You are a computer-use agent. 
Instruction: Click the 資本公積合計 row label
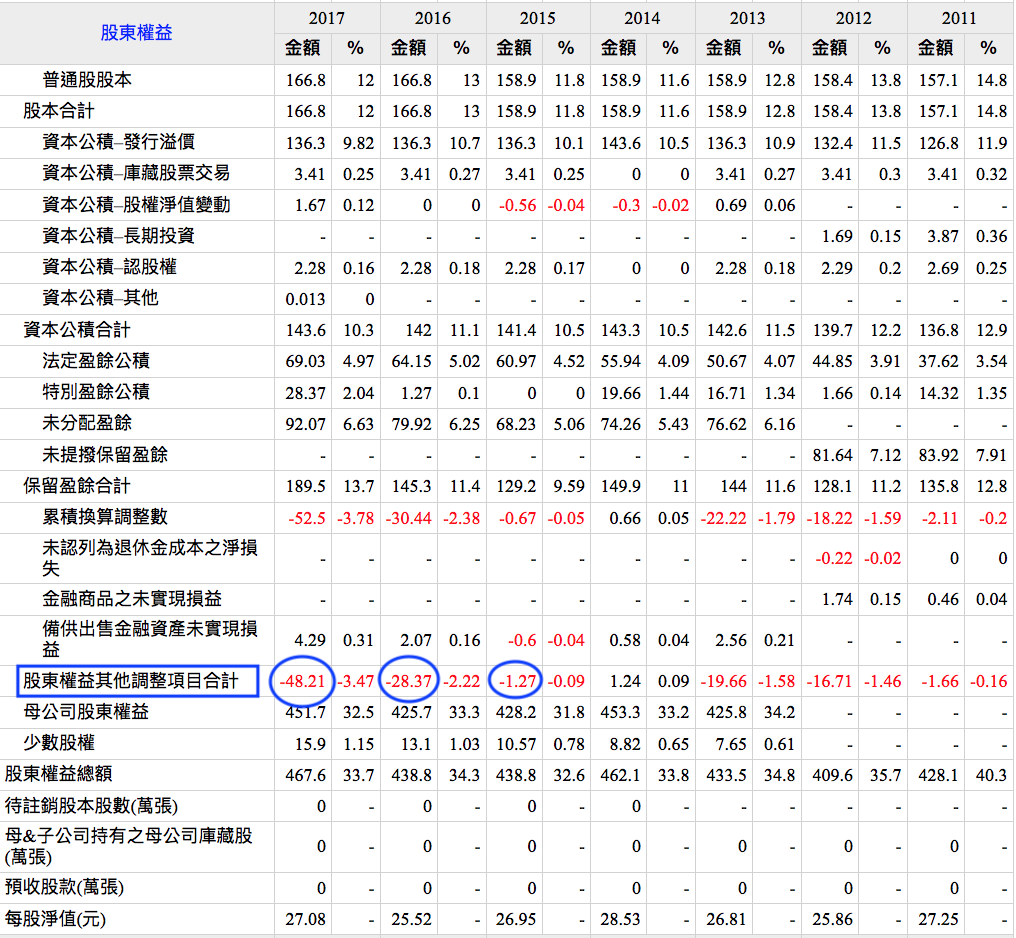click(x=77, y=330)
